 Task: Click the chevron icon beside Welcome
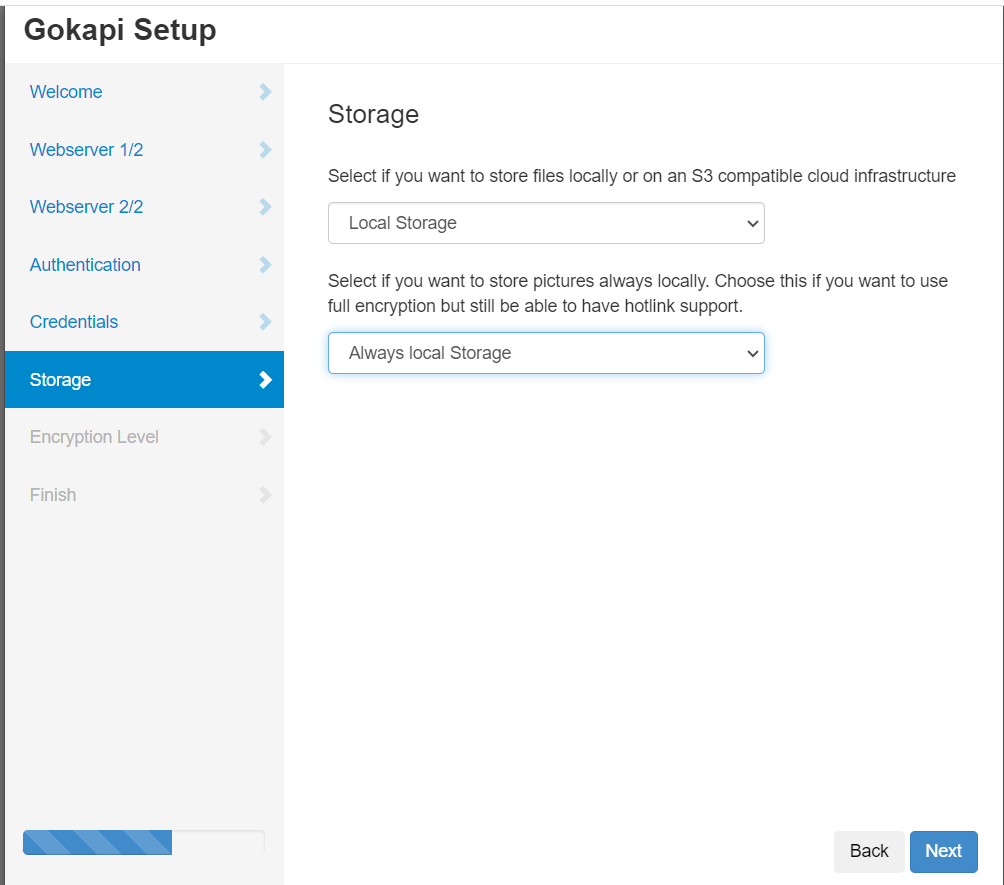click(265, 92)
